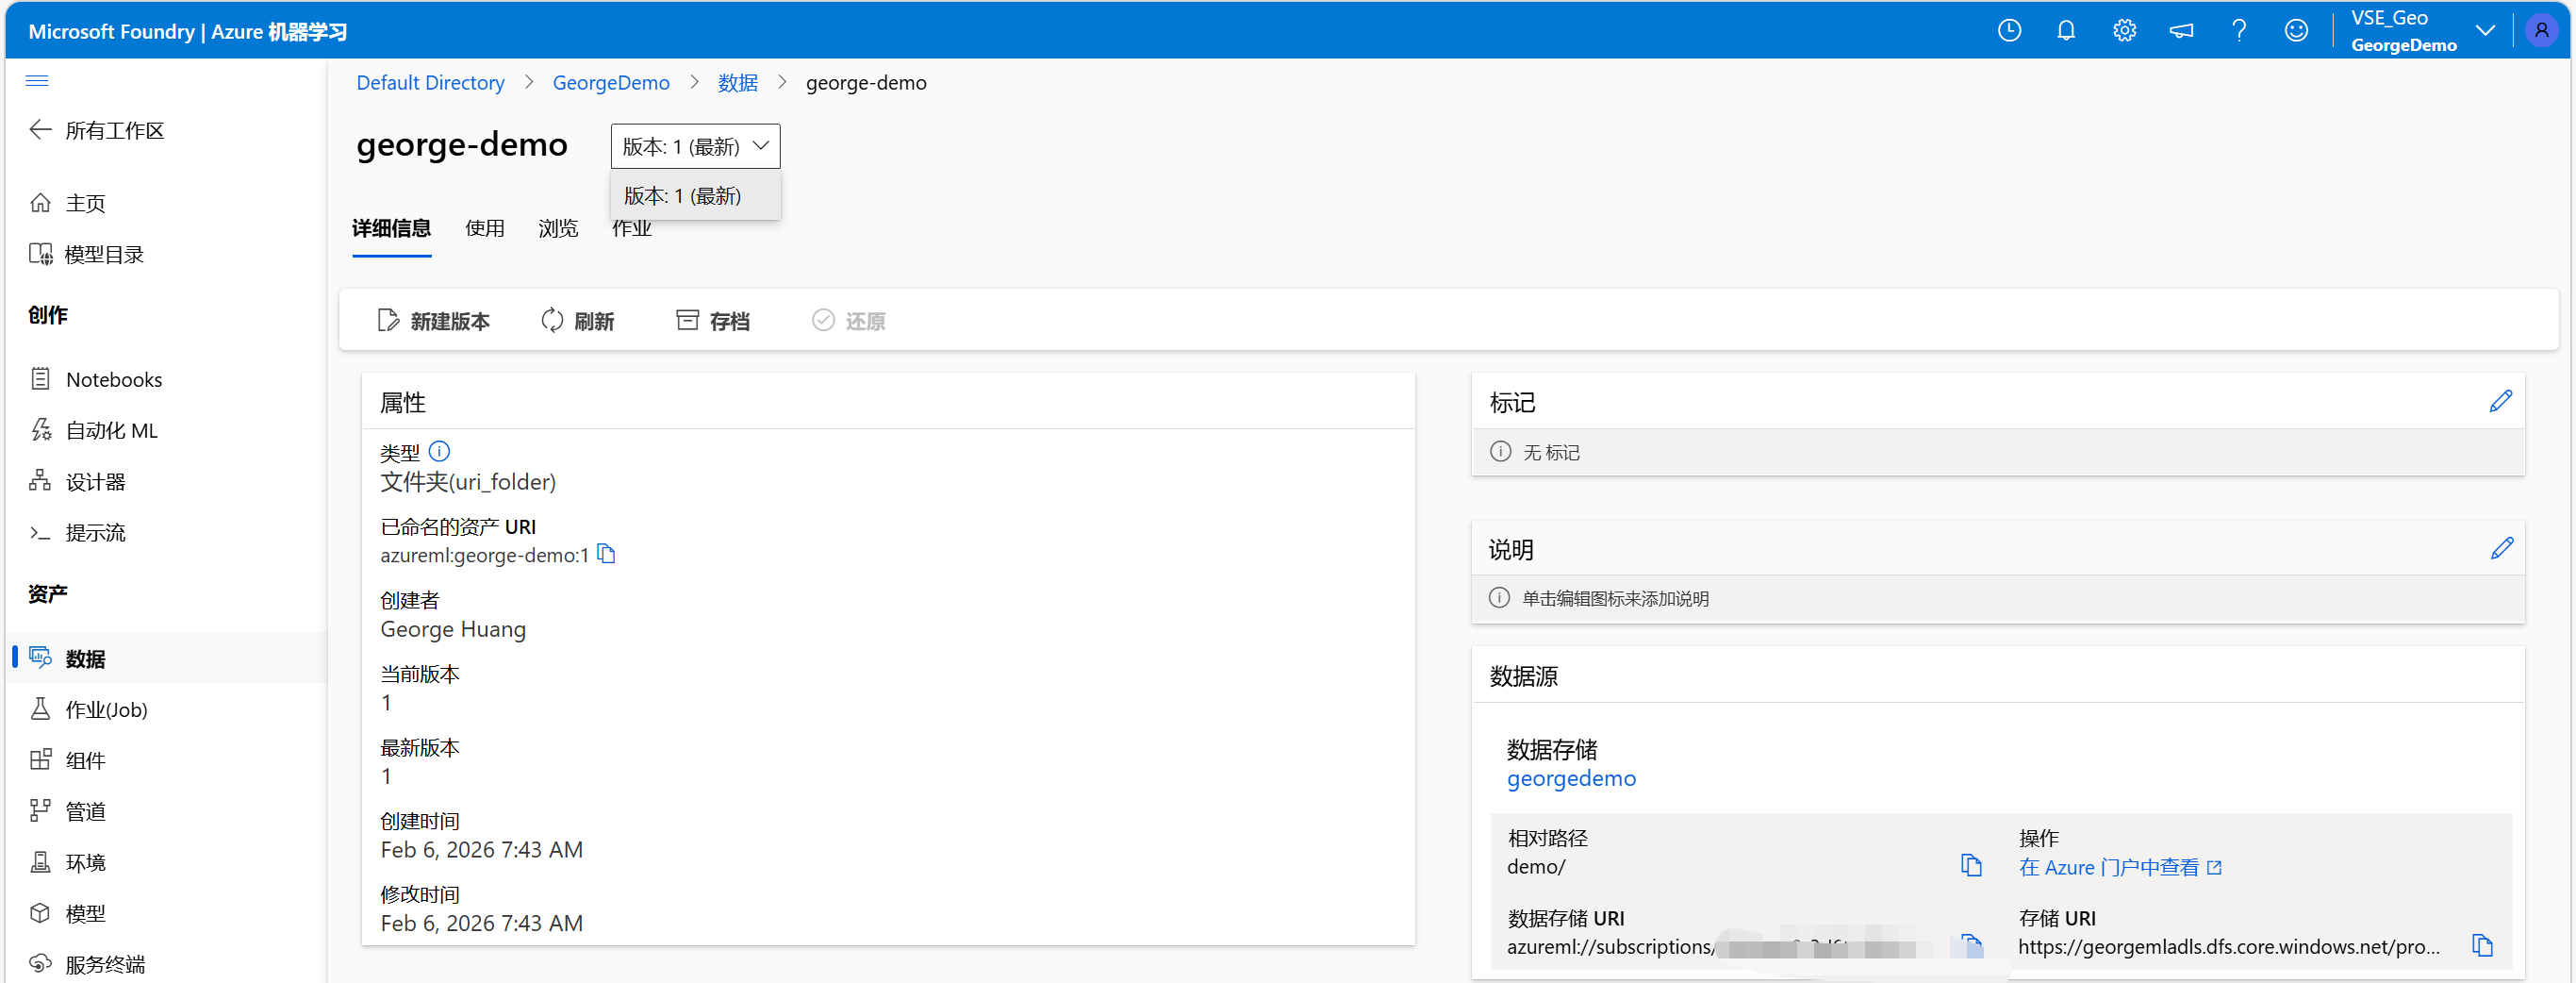Image resolution: width=2576 pixels, height=983 pixels.
Task: Open the 版本 version dropdown
Action: [x=694, y=146]
